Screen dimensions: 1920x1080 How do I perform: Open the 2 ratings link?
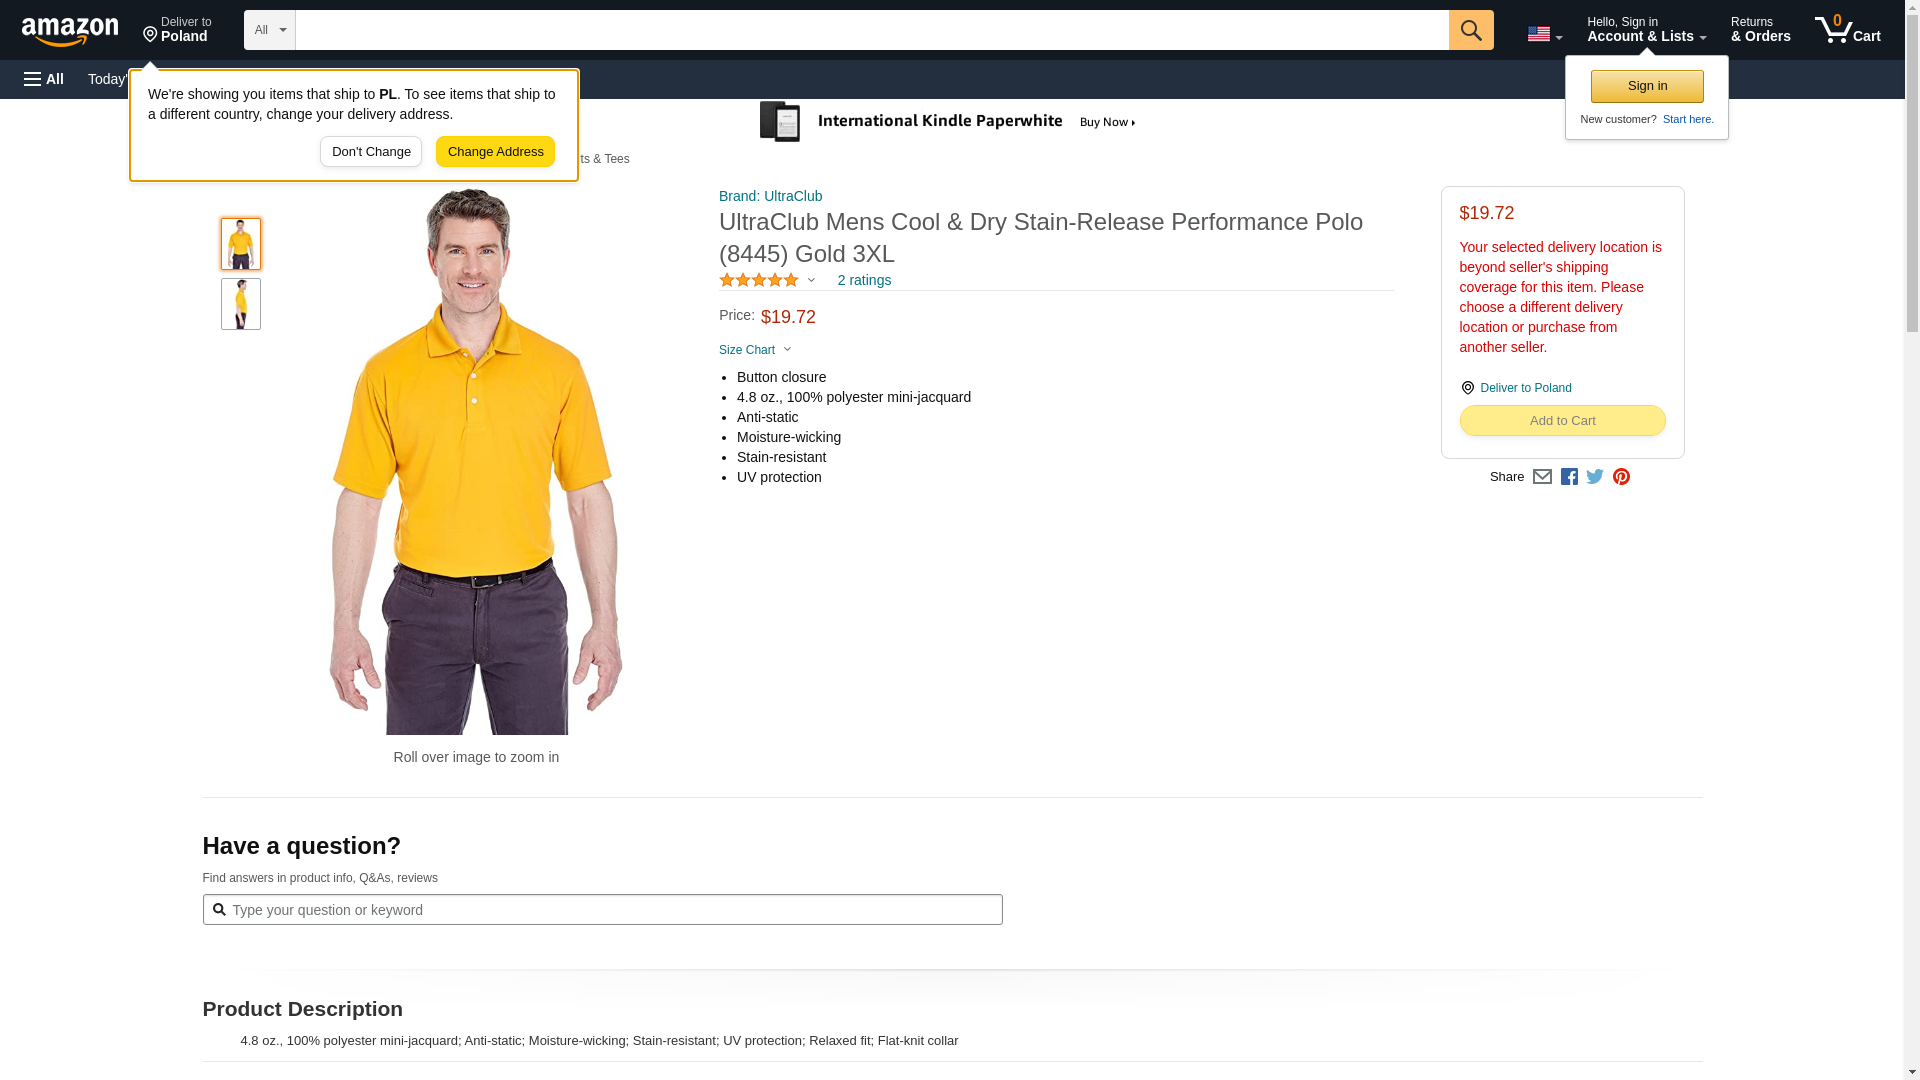[x=864, y=280]
